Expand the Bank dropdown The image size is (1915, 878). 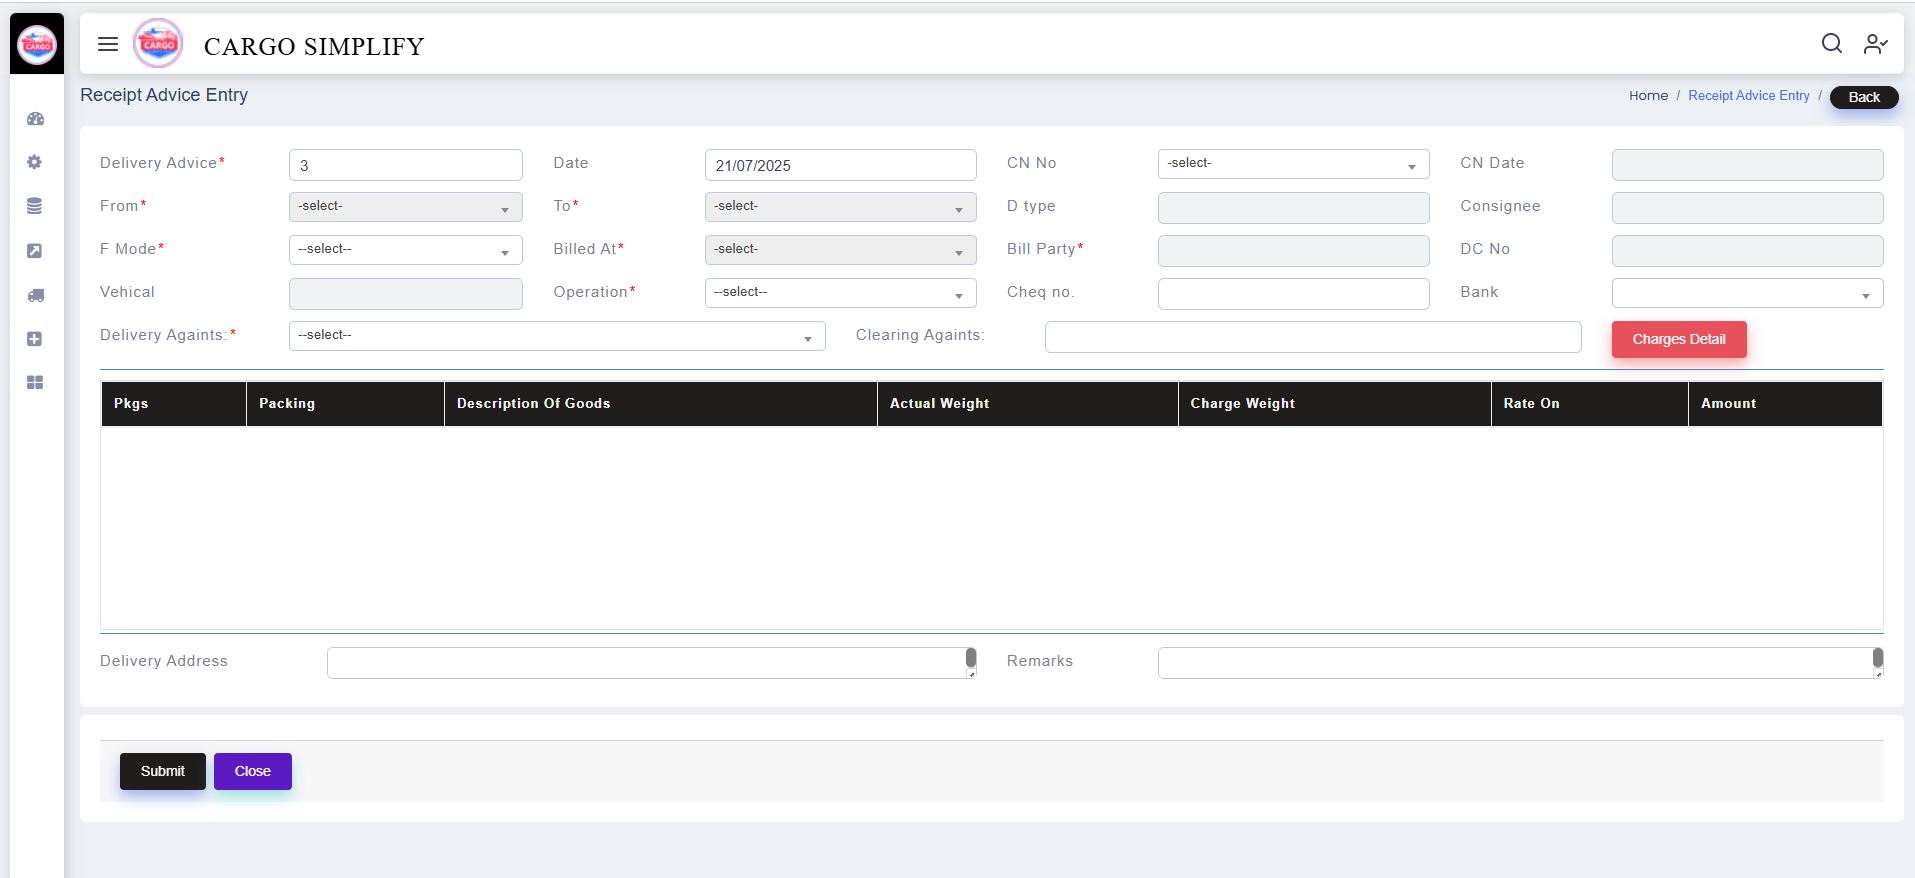[x=1746, y=293]
